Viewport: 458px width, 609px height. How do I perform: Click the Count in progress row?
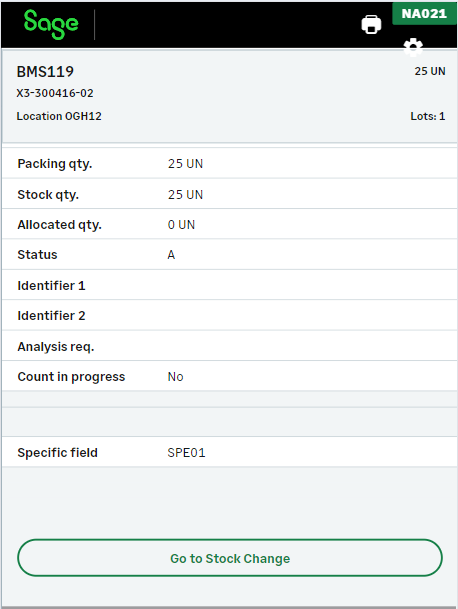point(230,376)
